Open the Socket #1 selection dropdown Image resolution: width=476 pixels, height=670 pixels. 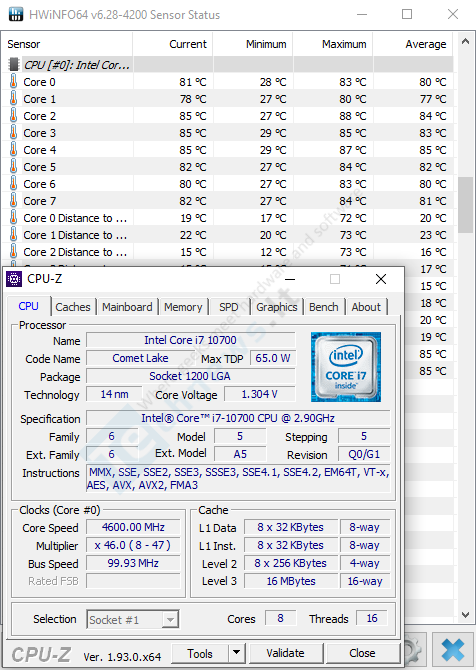[x=133, y=619]
